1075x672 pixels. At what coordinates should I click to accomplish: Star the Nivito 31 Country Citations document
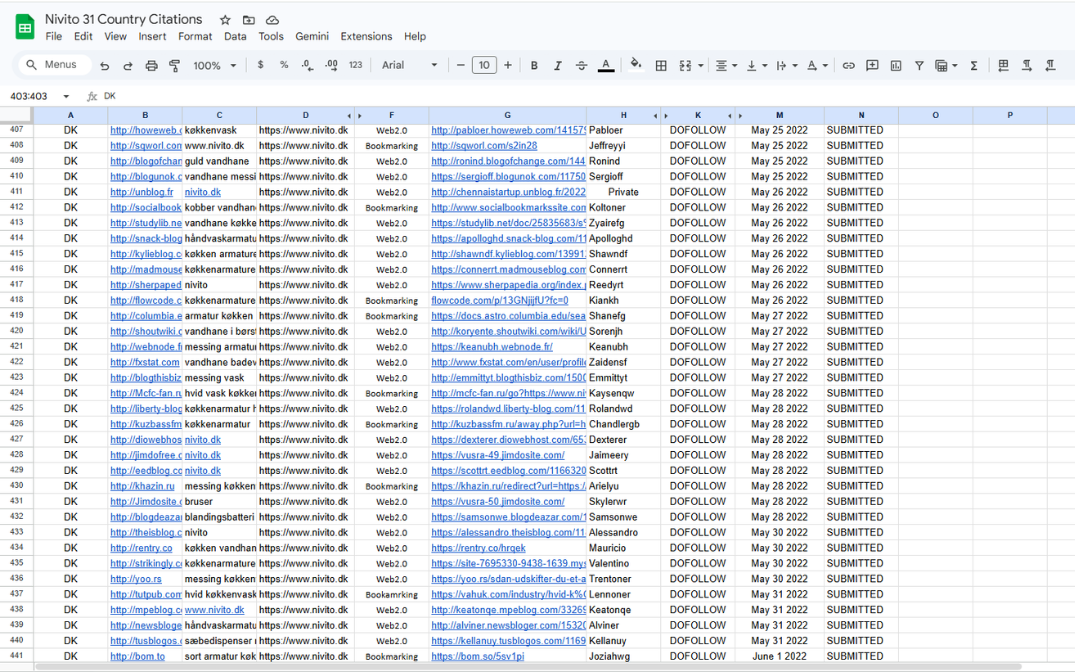click(x=225, y=20)
